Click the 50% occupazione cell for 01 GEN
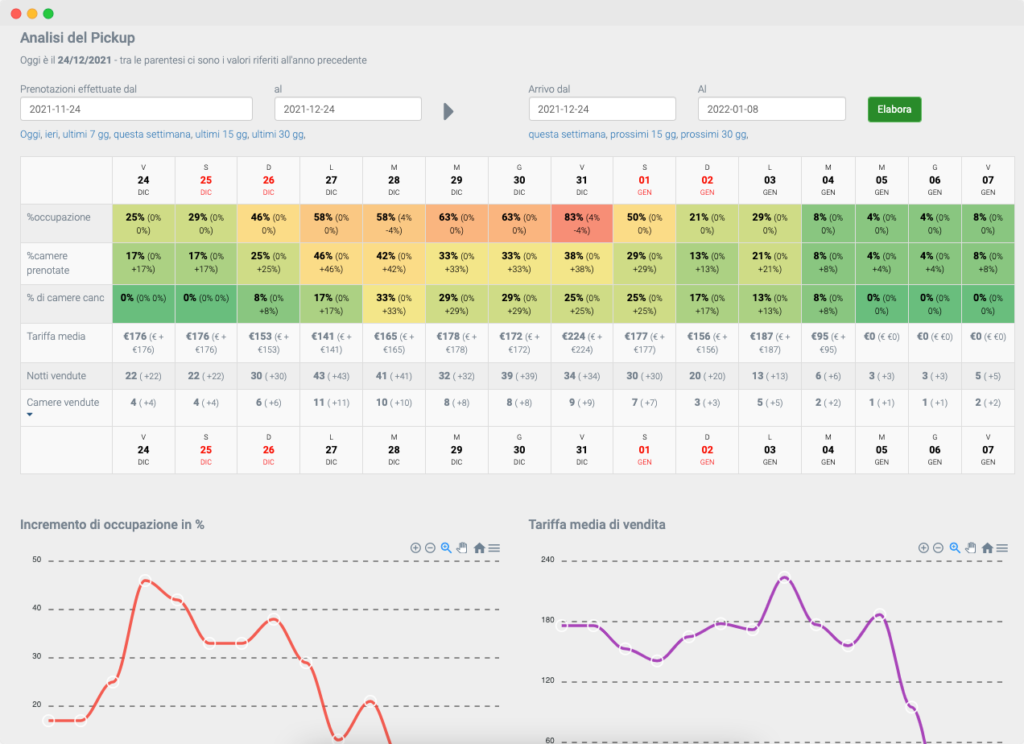 point(645,223)
